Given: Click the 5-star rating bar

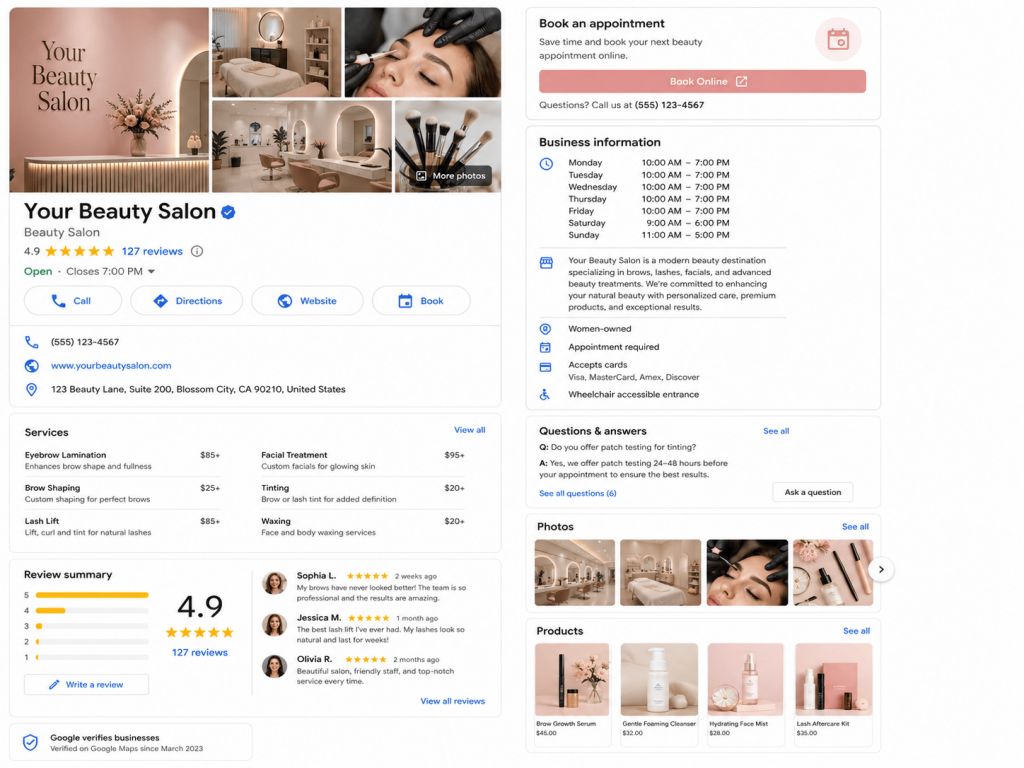Looking at the screenshot, I should pyautogui.click(x=92, y=596).
